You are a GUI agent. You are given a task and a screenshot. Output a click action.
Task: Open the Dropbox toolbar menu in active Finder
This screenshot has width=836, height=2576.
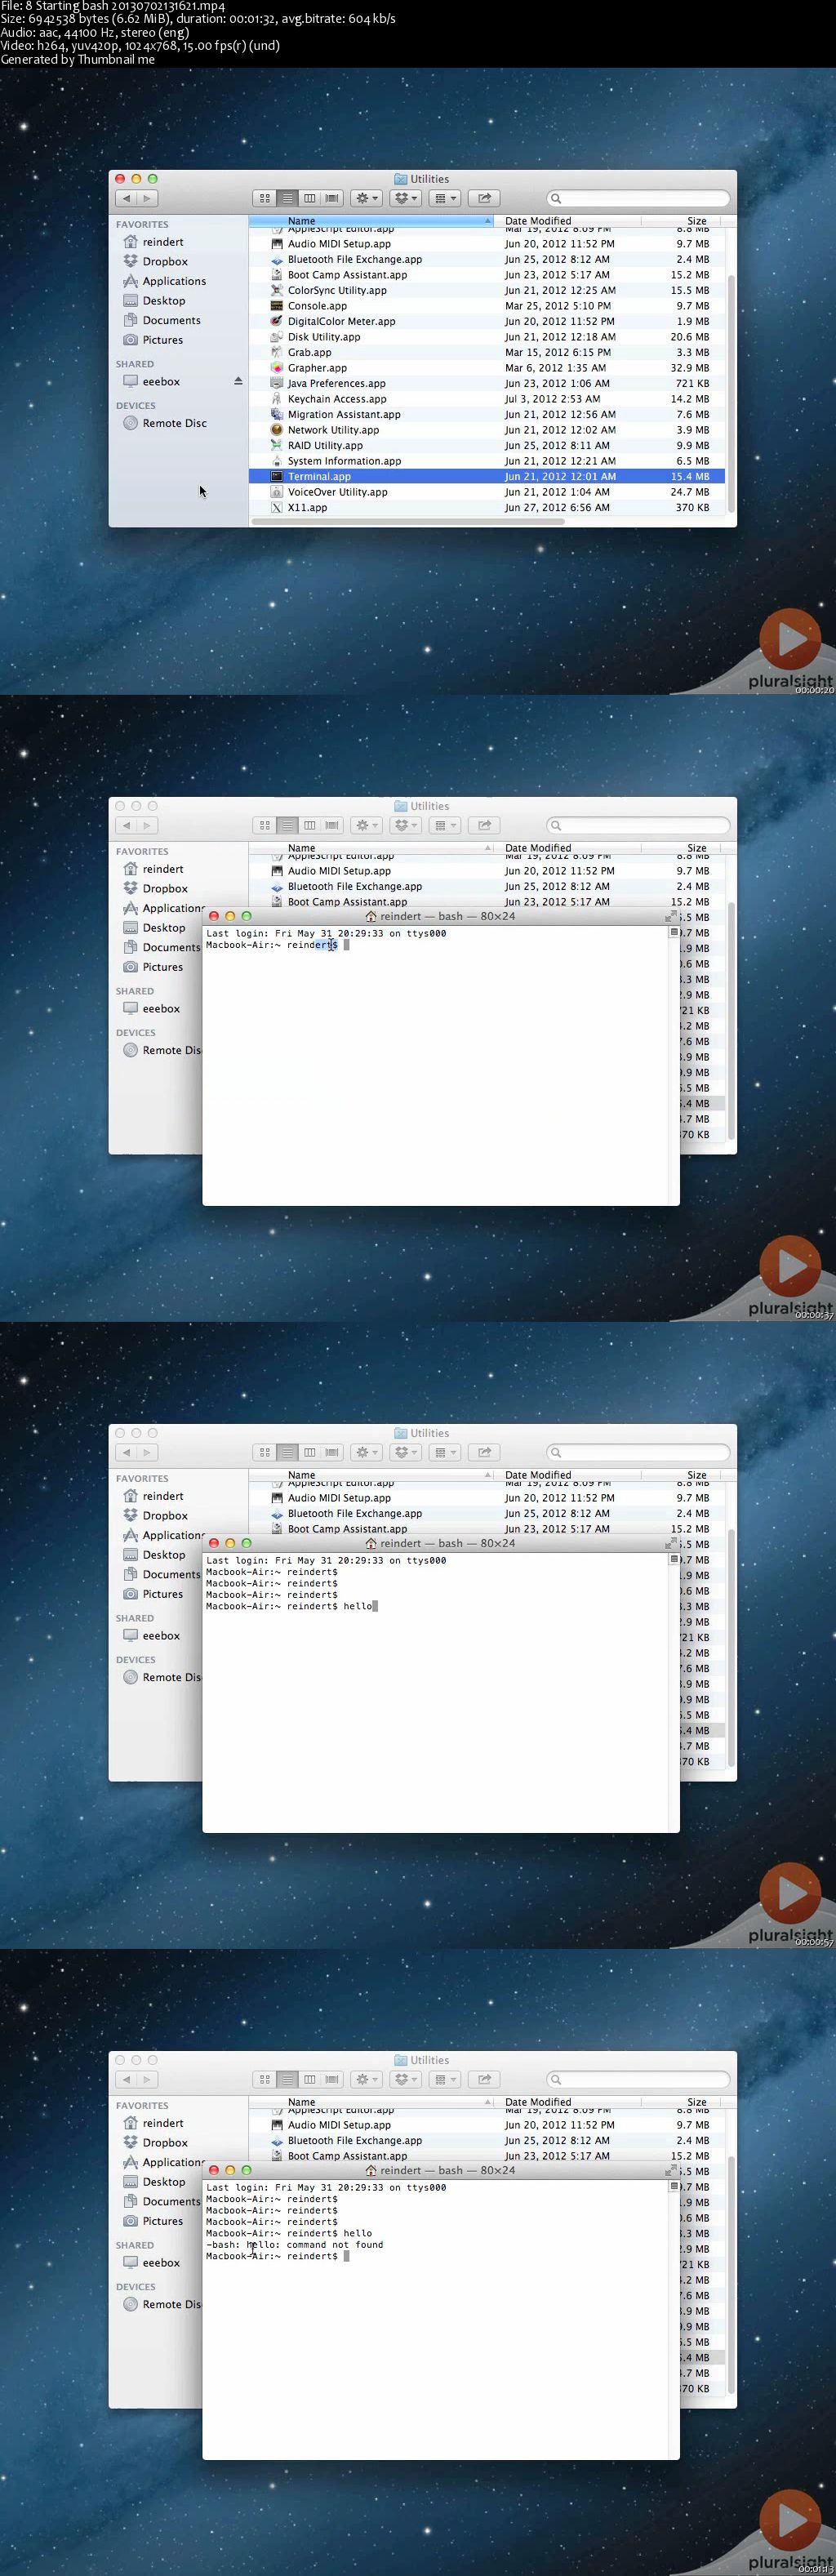[x=405, y=198]
